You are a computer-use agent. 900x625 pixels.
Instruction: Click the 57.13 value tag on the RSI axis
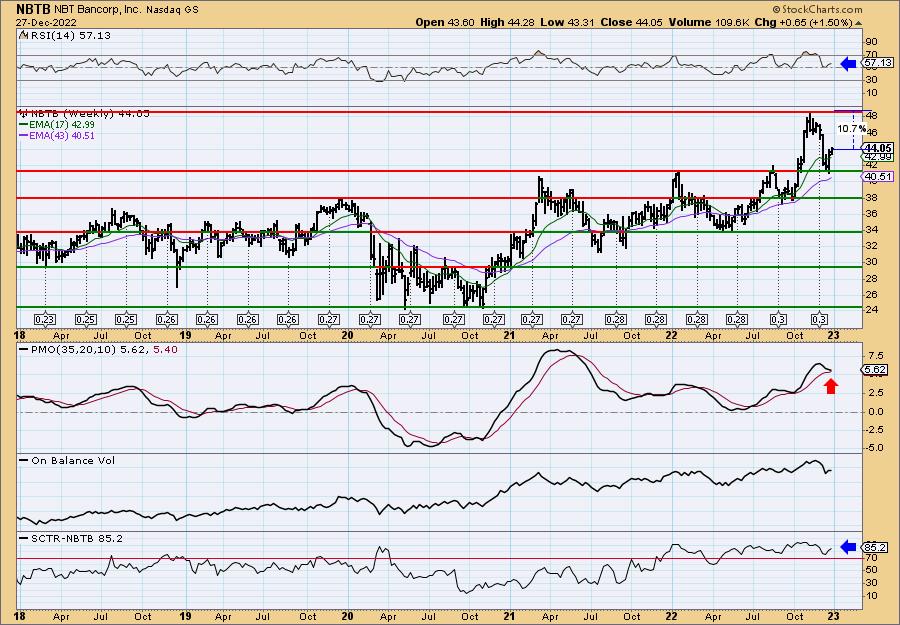pyautogui.click(x=878, y=63)
